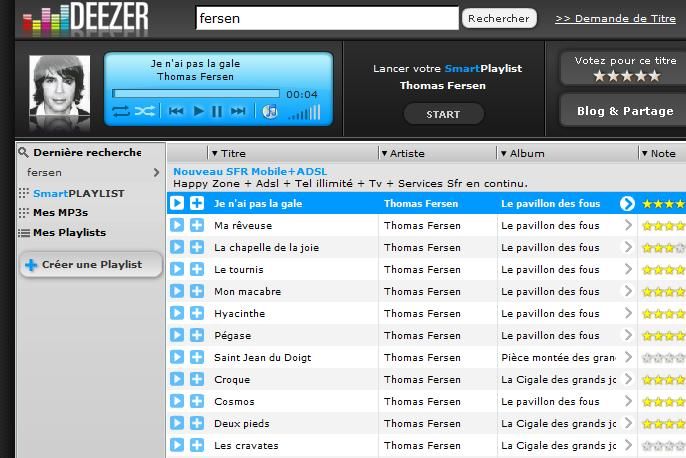Seek in the song progress bar

pyautogui.click(x=196, y=94)
